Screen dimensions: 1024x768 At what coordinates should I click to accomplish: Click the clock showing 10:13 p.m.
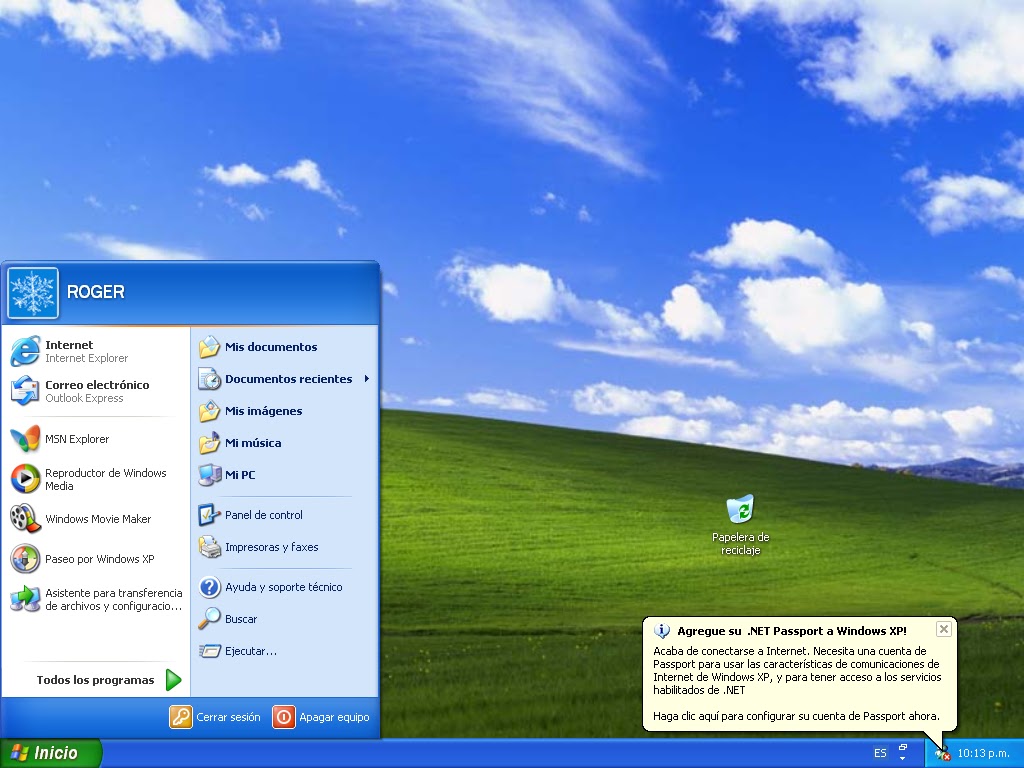pyautogui.click(x=983, y=752)
